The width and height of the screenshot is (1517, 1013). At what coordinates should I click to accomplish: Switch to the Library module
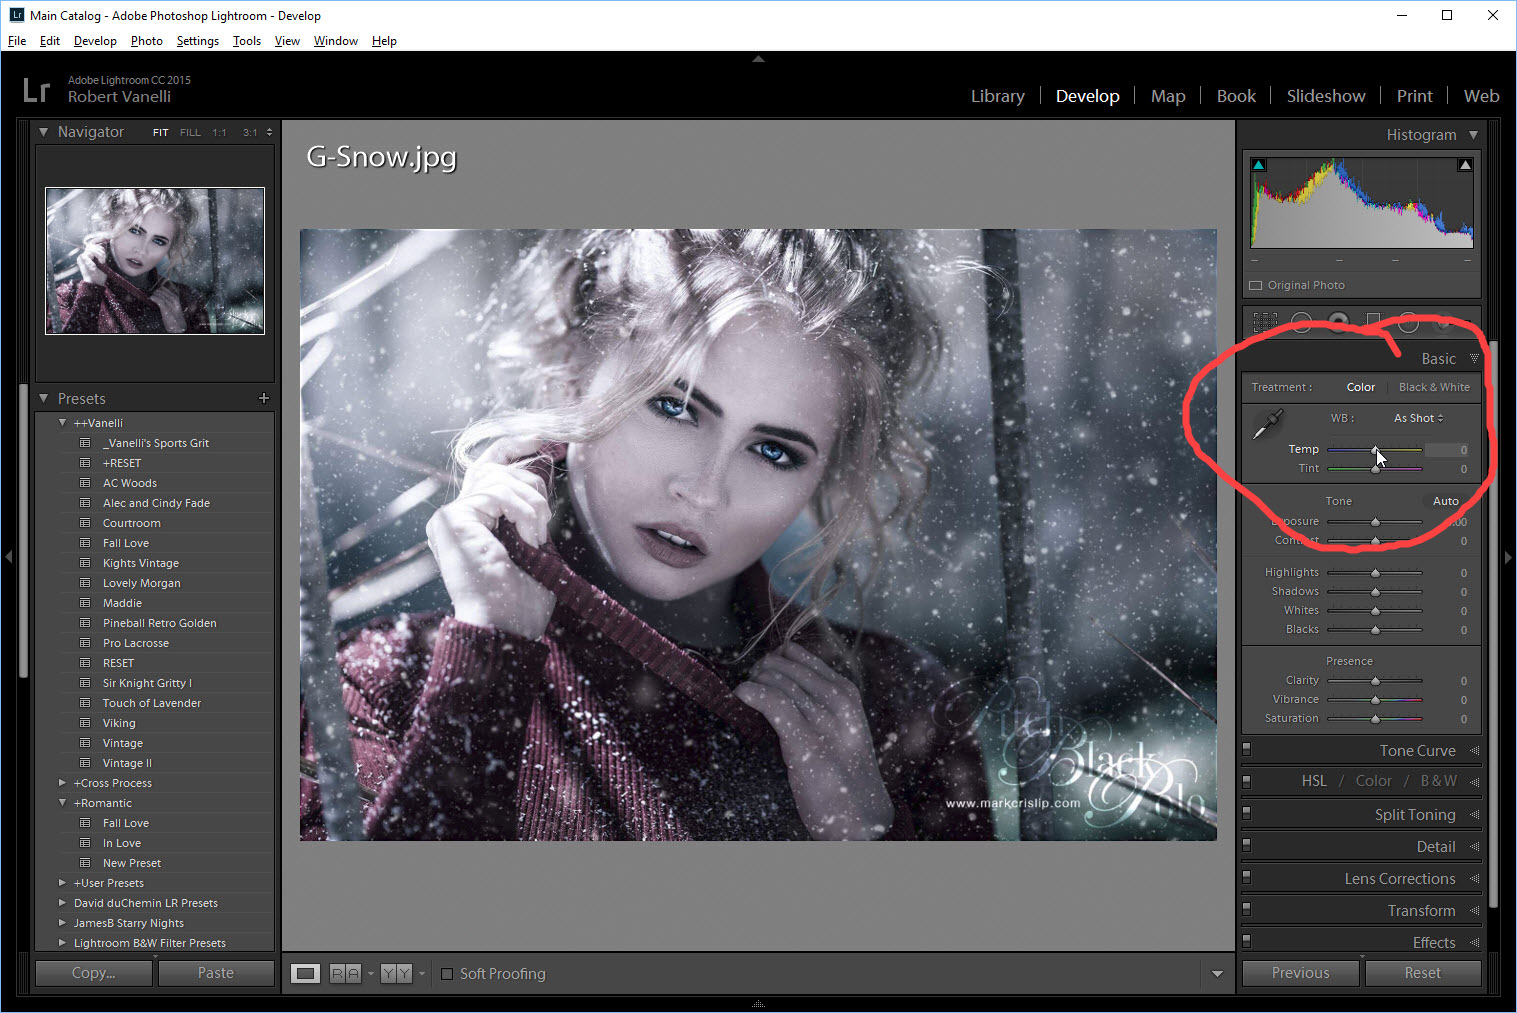tap(997, 96)
